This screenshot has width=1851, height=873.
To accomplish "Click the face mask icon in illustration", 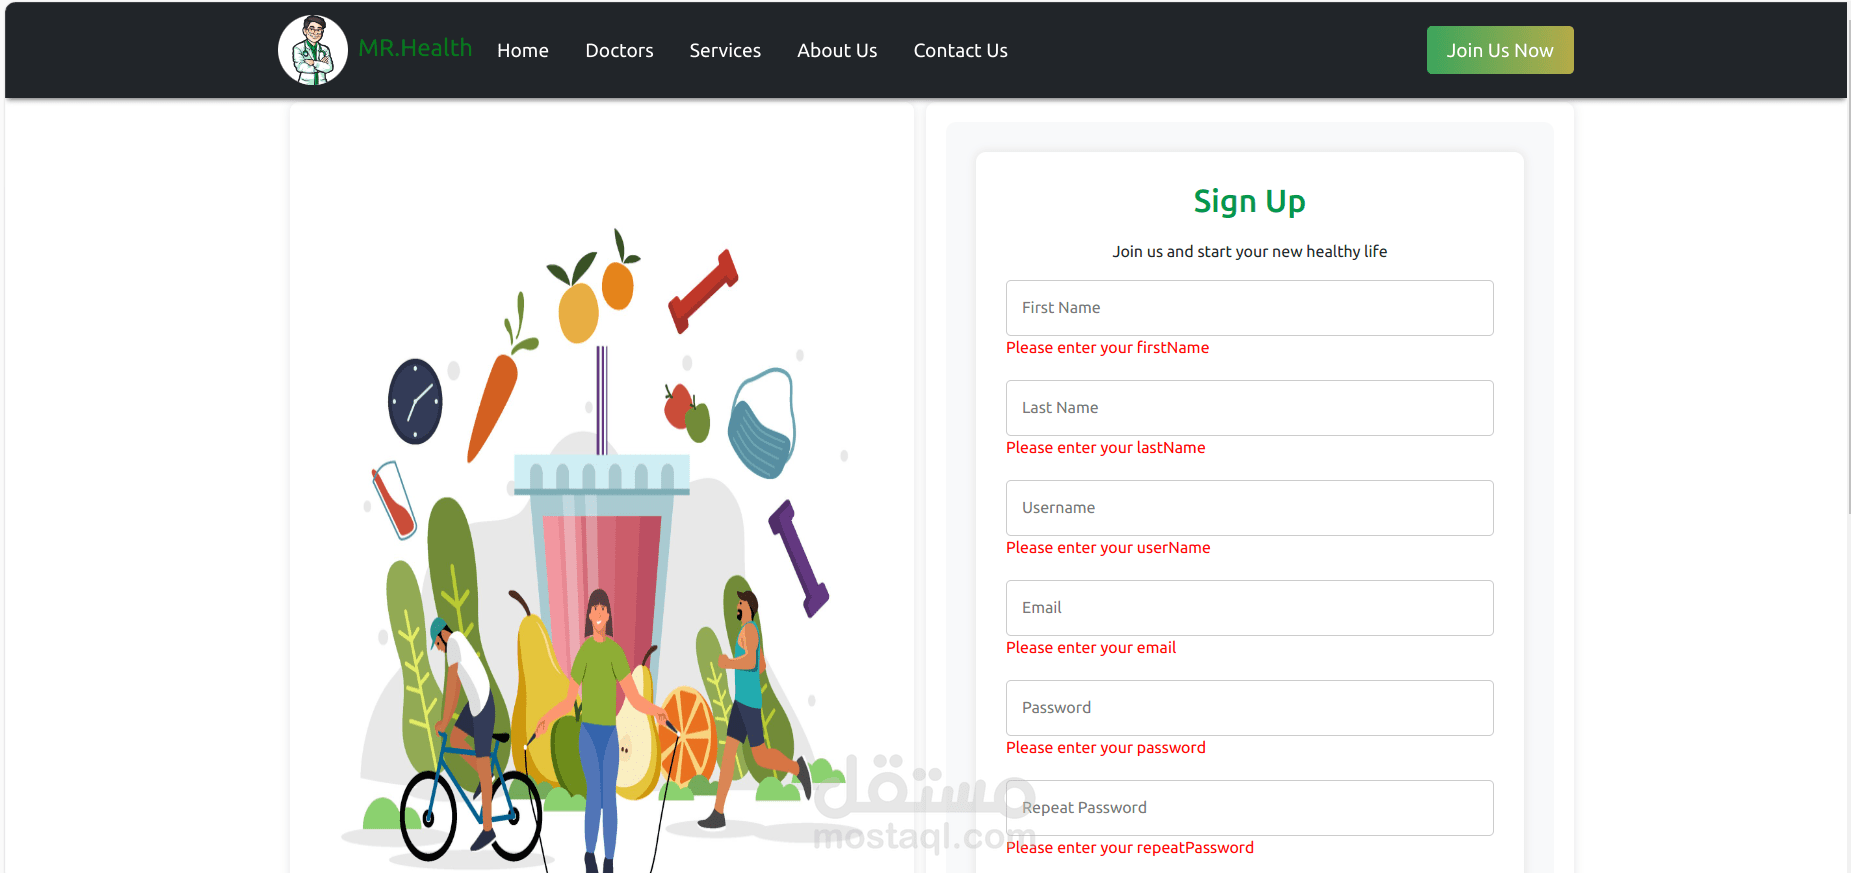I will tap(762, 423).
